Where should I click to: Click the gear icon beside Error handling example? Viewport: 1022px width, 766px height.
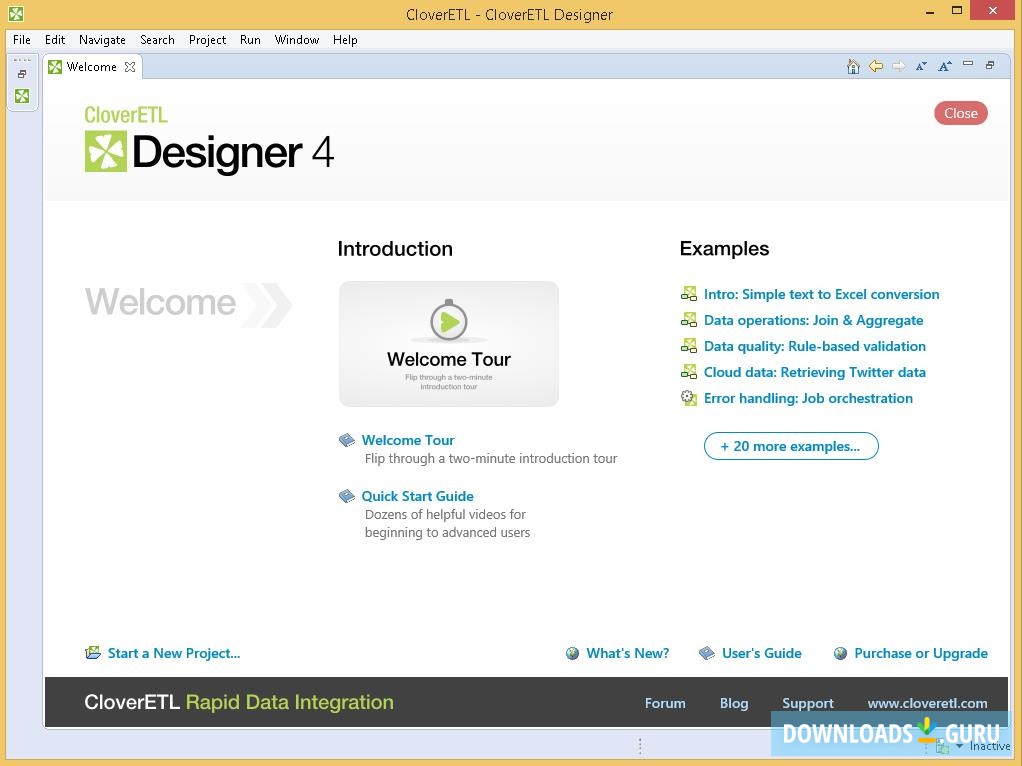click(x=689, y=397)
